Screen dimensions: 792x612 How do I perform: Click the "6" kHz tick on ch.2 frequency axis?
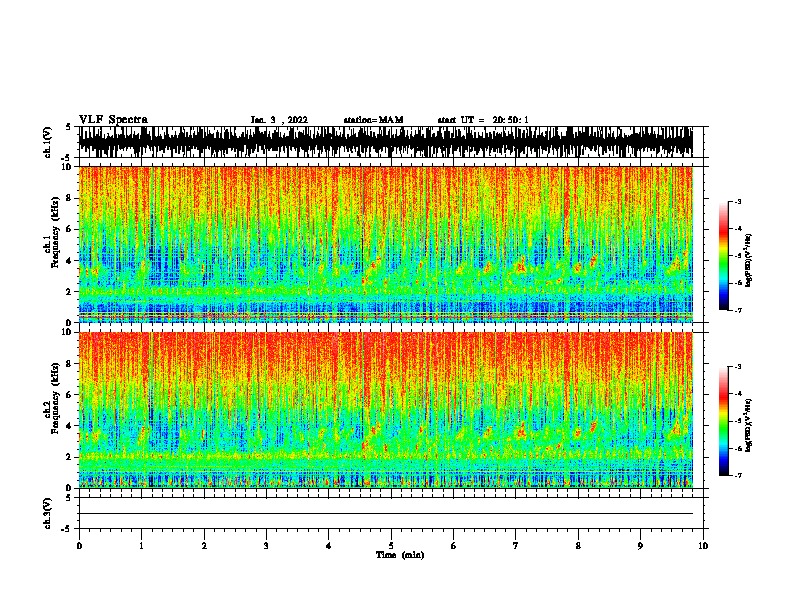(69, 395)
